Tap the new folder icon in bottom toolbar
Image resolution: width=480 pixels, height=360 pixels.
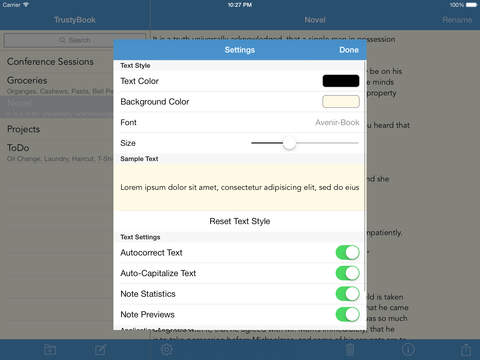click(x=50, y=350)
